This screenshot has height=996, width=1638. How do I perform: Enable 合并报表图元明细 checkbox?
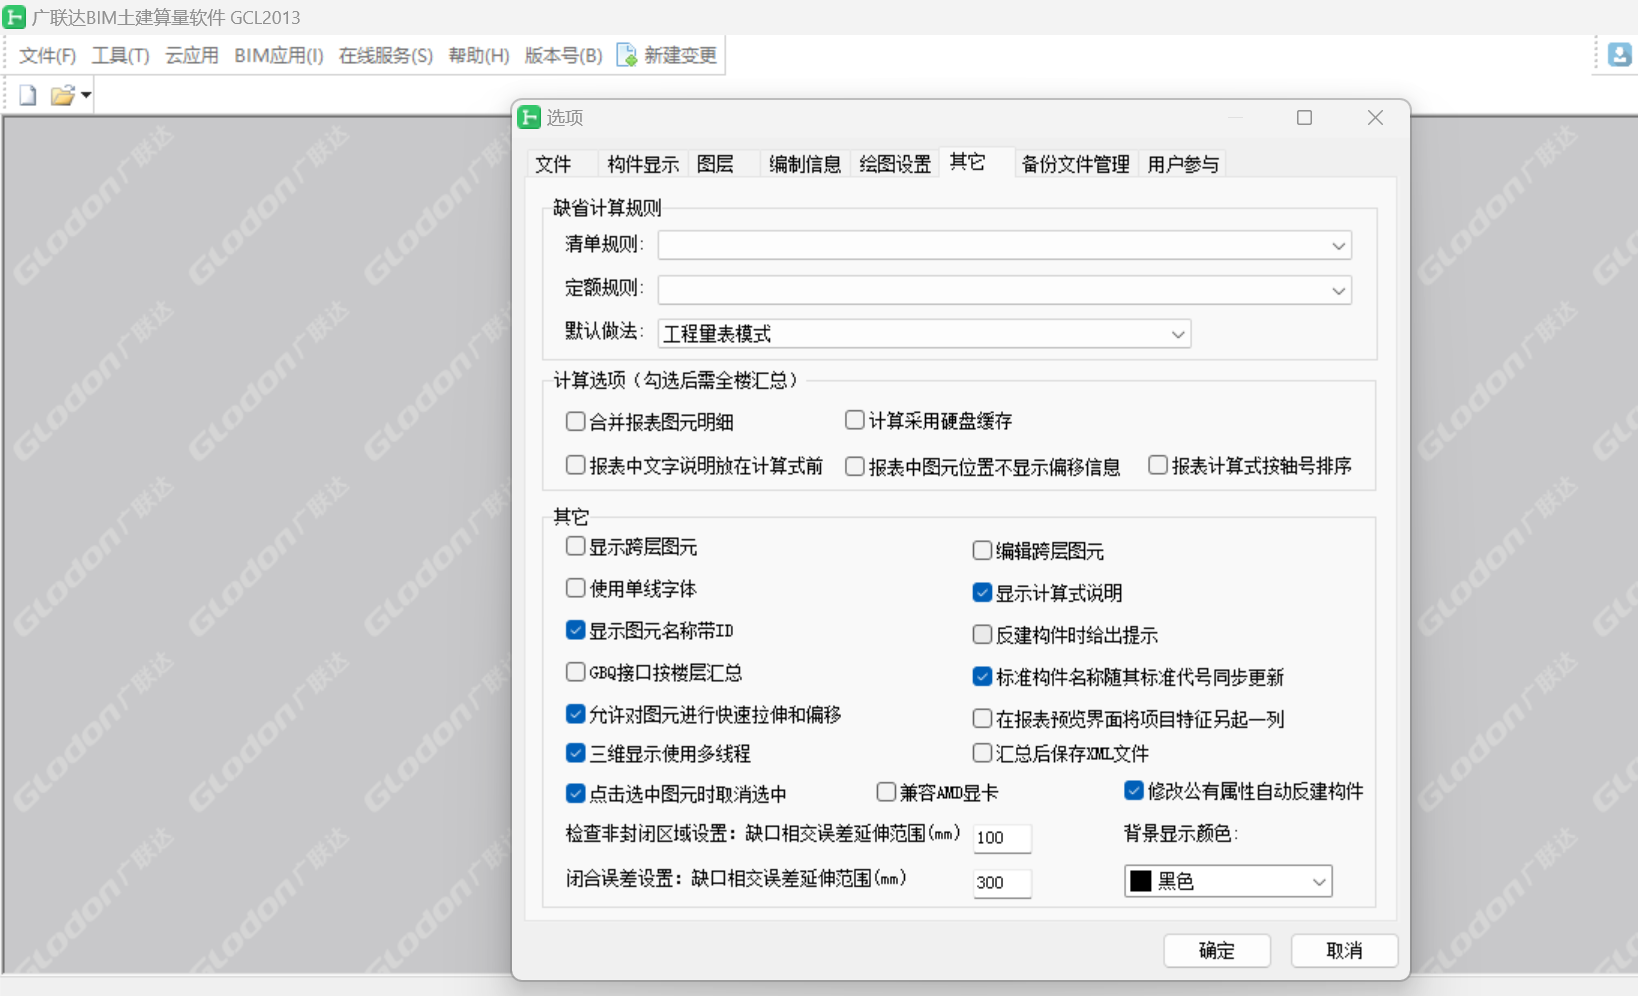[575, 421]
